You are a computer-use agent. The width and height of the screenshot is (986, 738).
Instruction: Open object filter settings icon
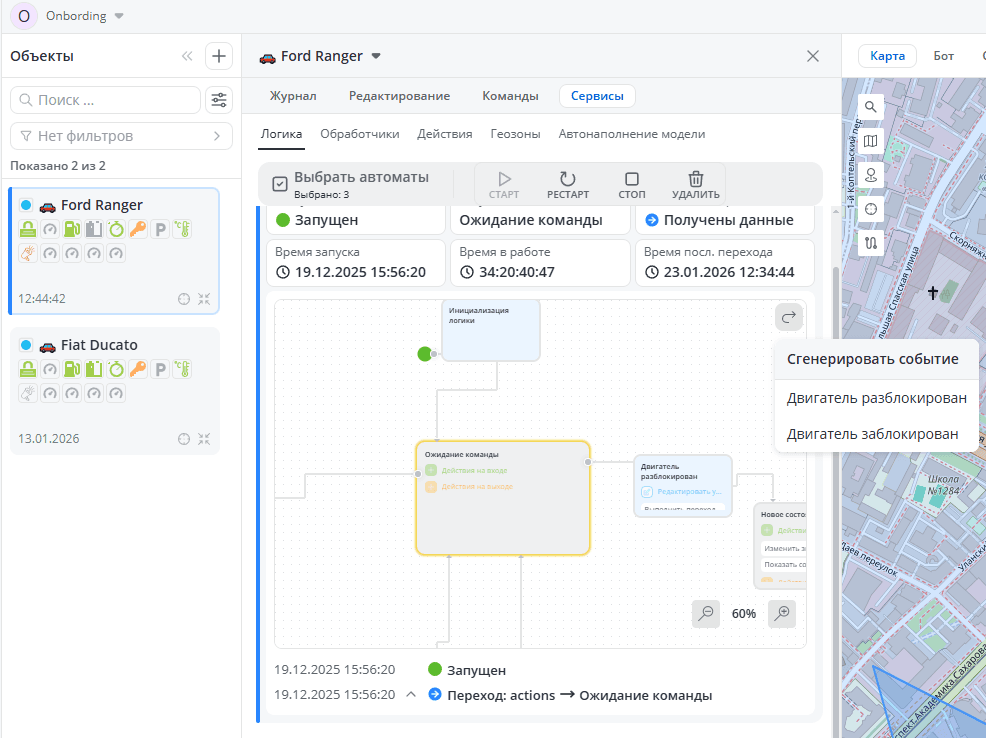pyautogui.click(x=218, y=100)
